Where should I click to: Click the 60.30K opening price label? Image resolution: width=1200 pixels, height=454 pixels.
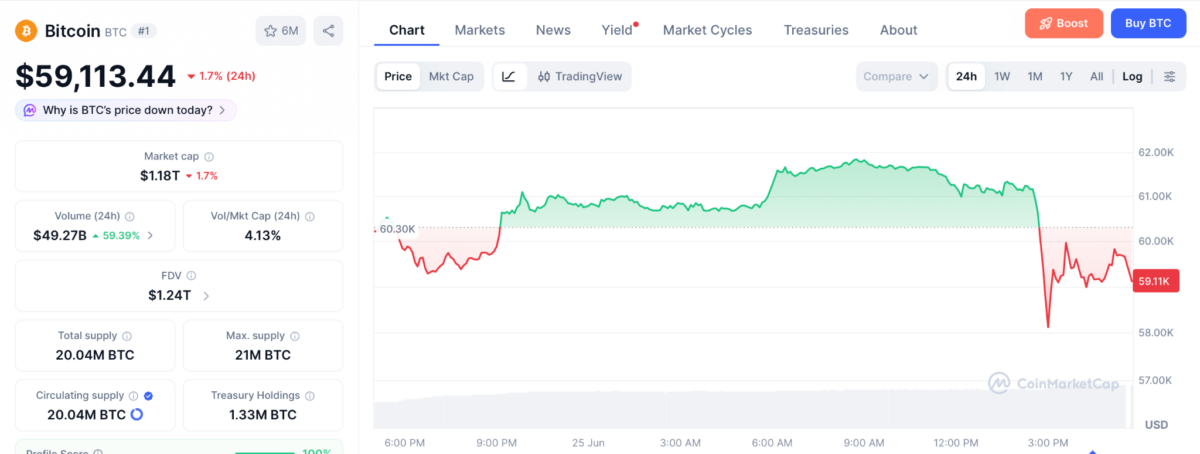397,229
